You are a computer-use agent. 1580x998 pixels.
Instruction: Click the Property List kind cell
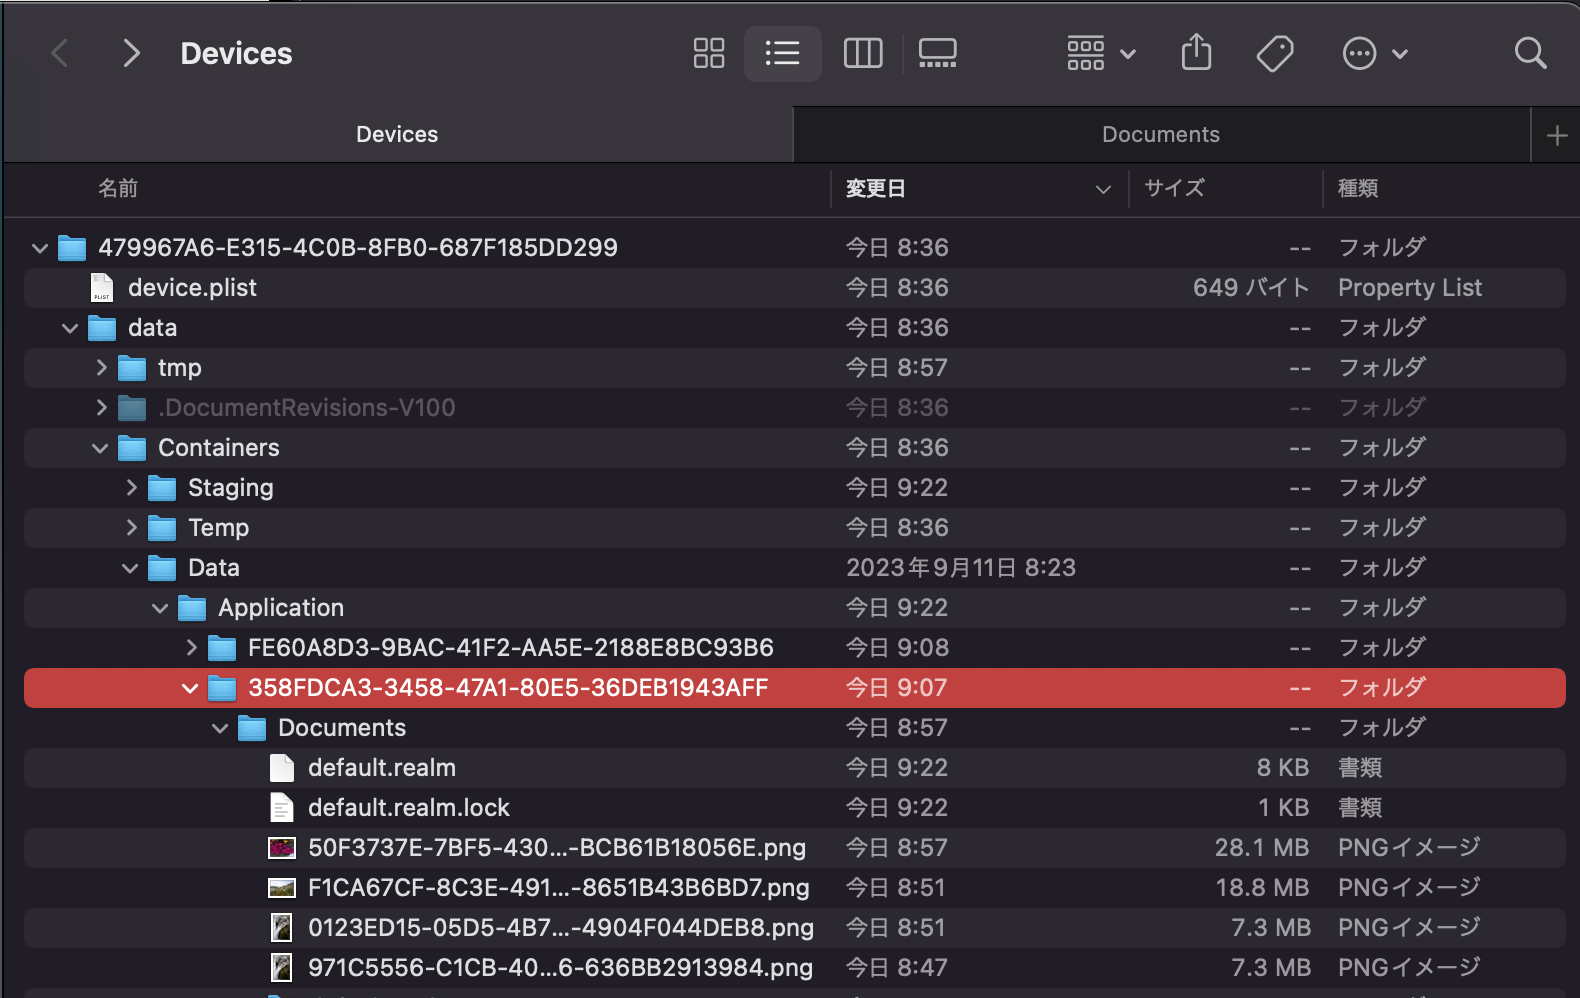pyautogui.click(x=1410, y=288)
